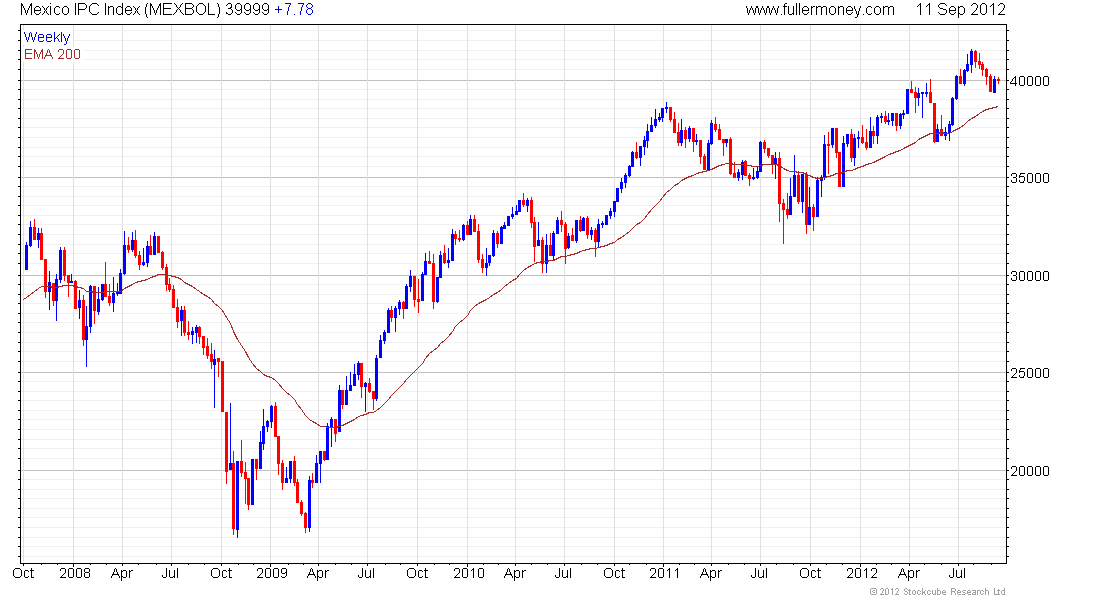The image size is (1100, 600).
Task: Click the change value '+7.78'
Action: (x=294, y=10)
